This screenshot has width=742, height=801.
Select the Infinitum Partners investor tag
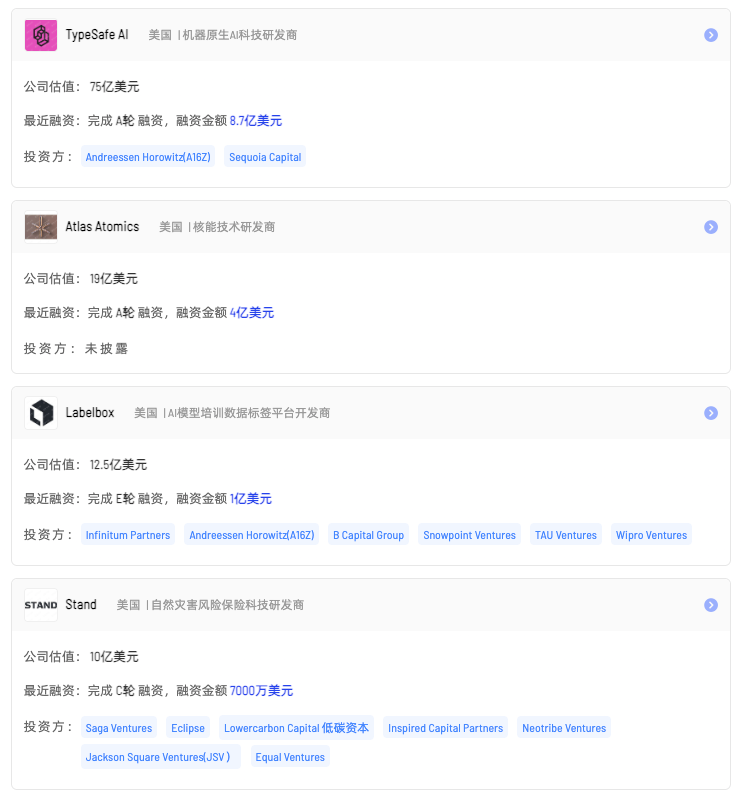(x=128, y=535)
